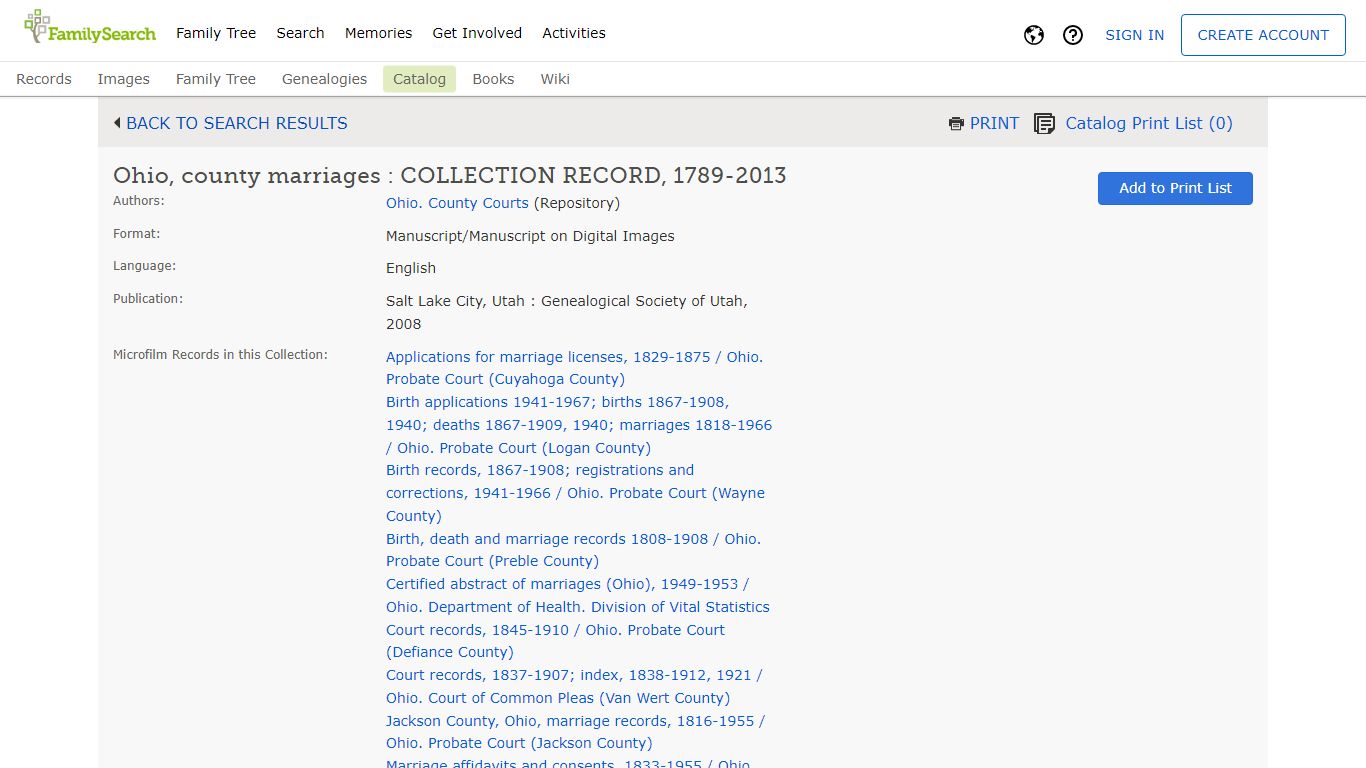Click the FamilySearch tree logo
This screenshot has width=1366, height=768.
(x=90, y=28)
